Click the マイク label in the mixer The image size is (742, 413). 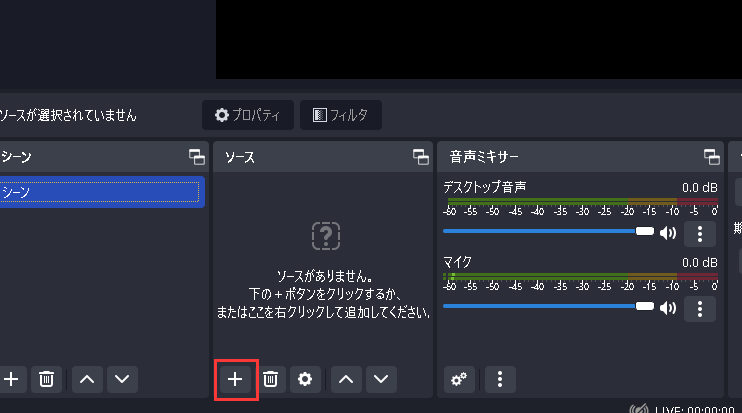point(458,262)
